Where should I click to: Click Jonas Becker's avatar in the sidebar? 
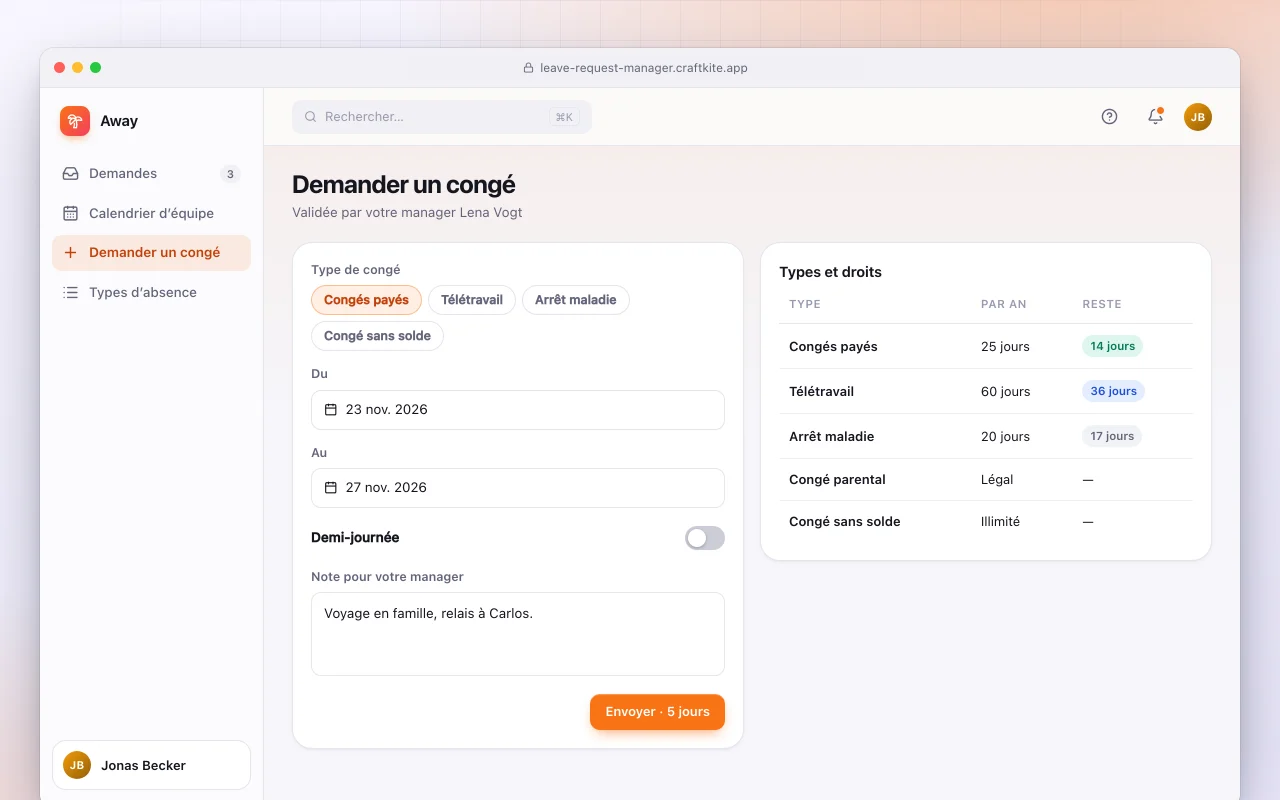(77, 765)
